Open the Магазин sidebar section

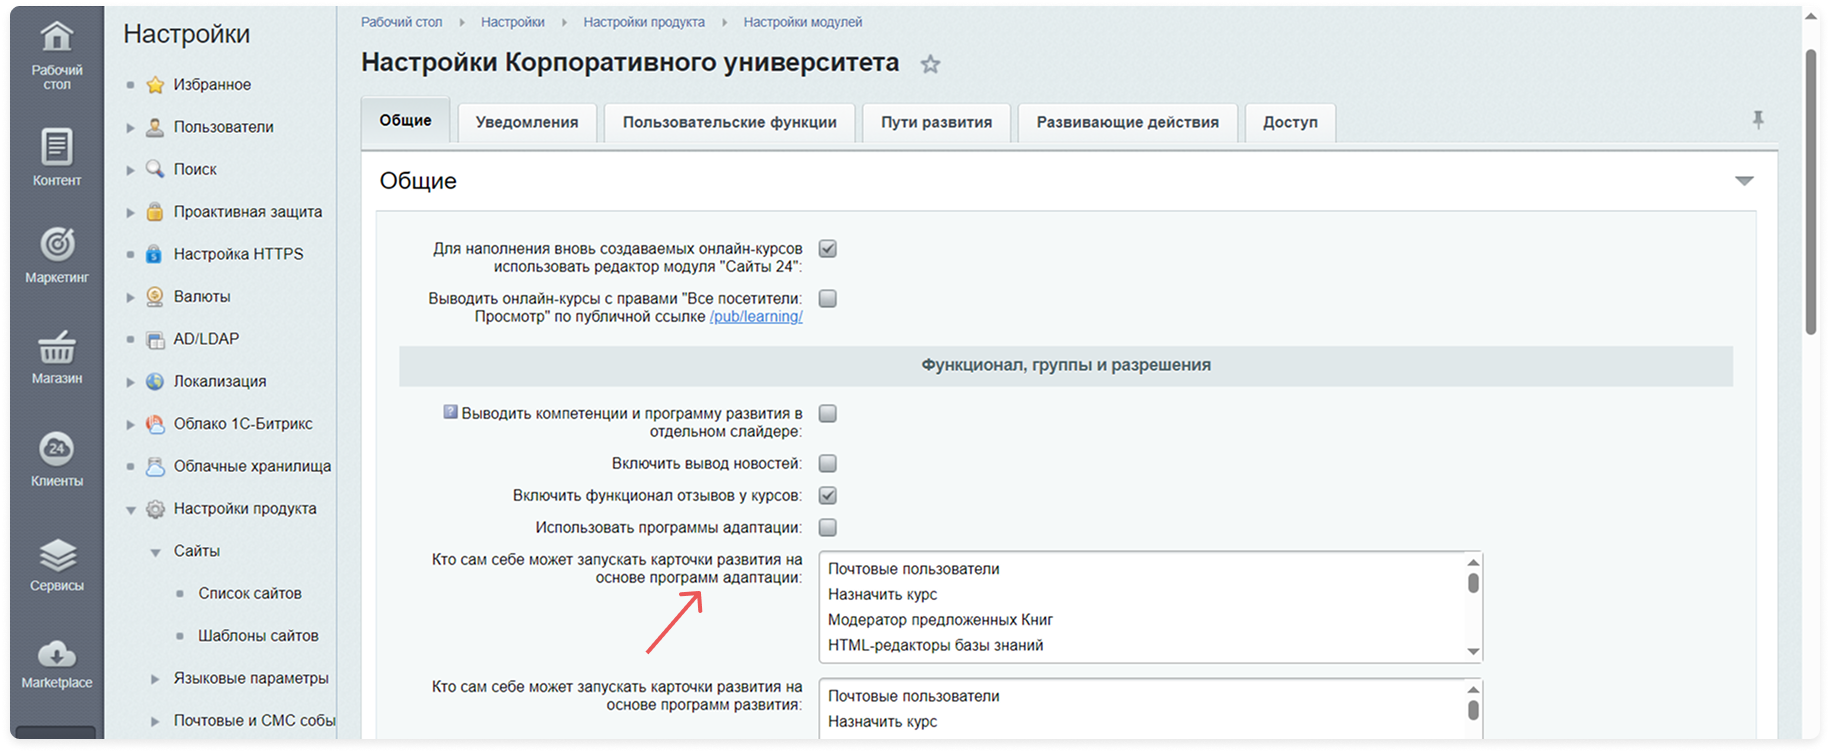pyautogui.click(x=56, y=357)
